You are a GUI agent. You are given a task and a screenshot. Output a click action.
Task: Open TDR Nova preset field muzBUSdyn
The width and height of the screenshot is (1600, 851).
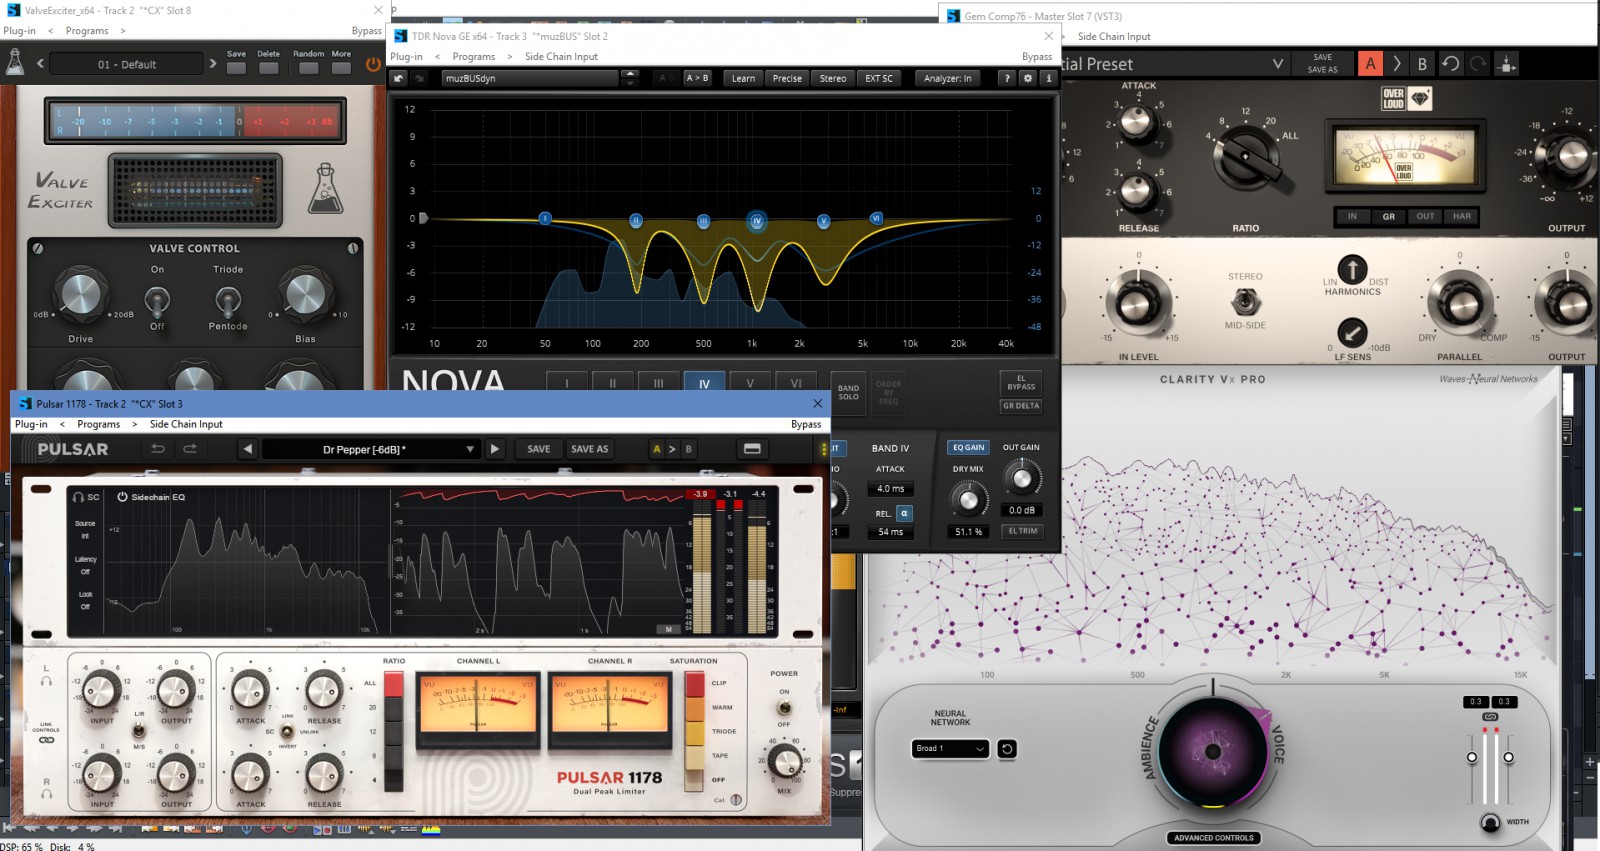coord(530,78)
